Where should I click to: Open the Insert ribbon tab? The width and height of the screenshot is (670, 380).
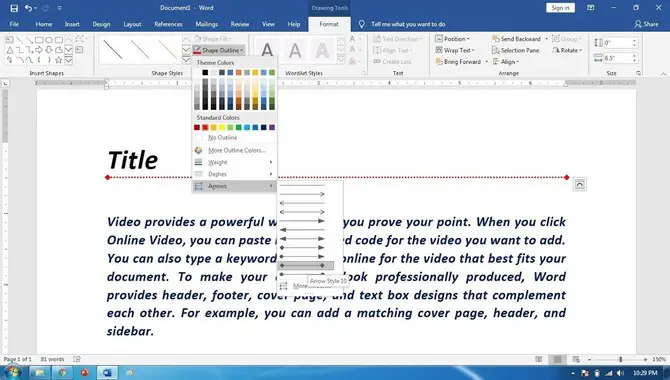tap(72, 24)
